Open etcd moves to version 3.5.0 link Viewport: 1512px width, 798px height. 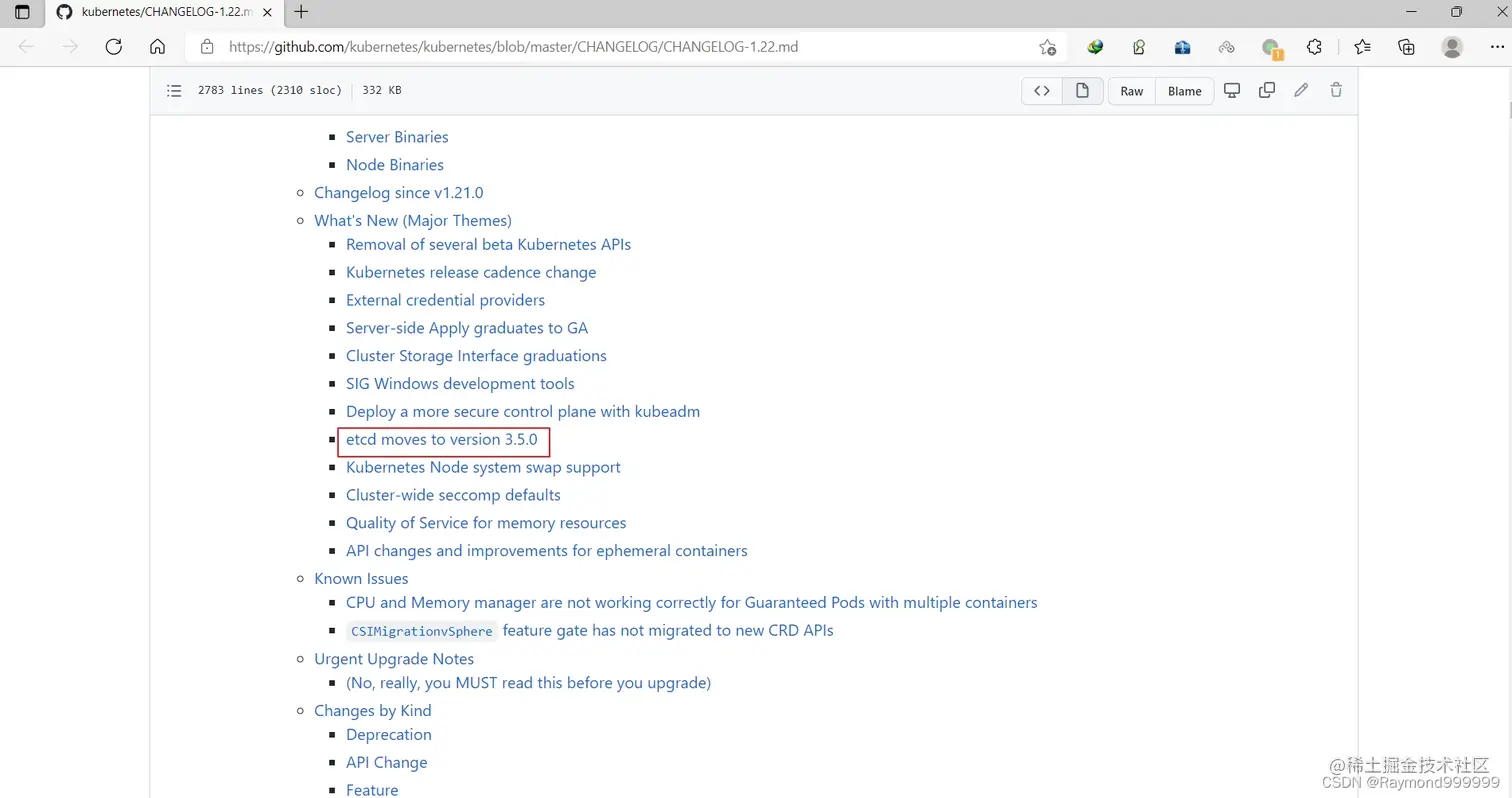[x=442, y=439]
